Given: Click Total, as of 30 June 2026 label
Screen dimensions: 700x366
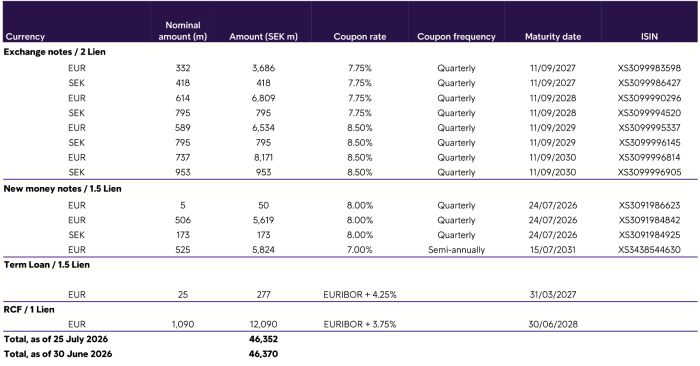Looking at the screenshot, I should click(x=58, y=354).
